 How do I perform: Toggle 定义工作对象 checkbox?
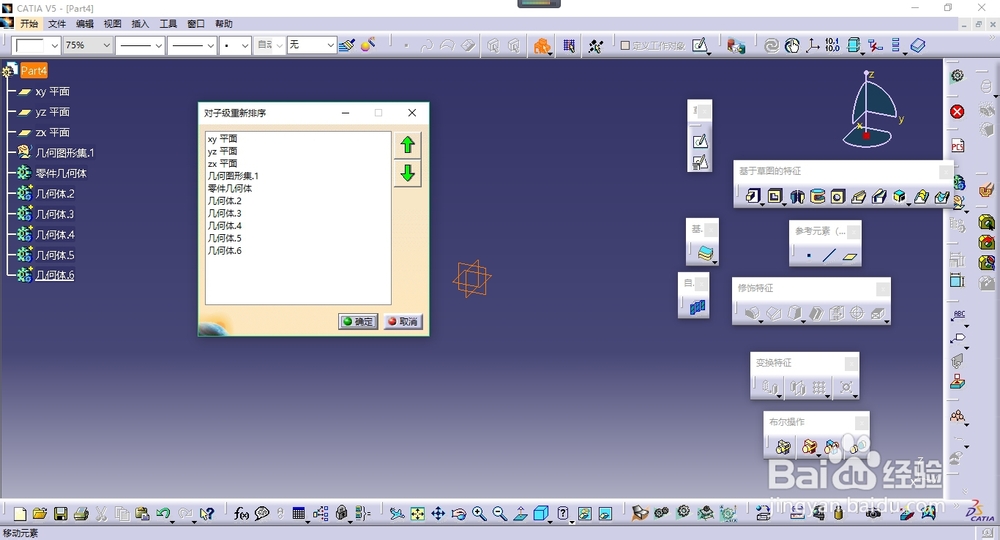[x=625, y=45]
